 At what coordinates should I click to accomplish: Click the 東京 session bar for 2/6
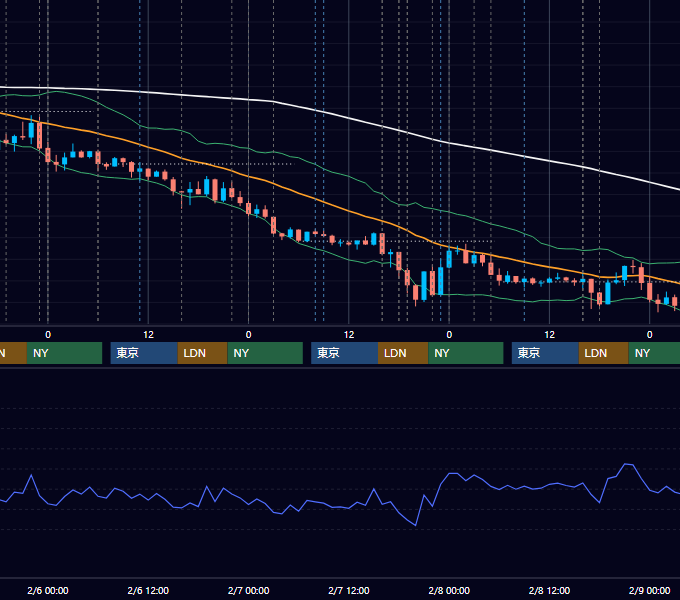pyautogui.click(x=144, y=353)
